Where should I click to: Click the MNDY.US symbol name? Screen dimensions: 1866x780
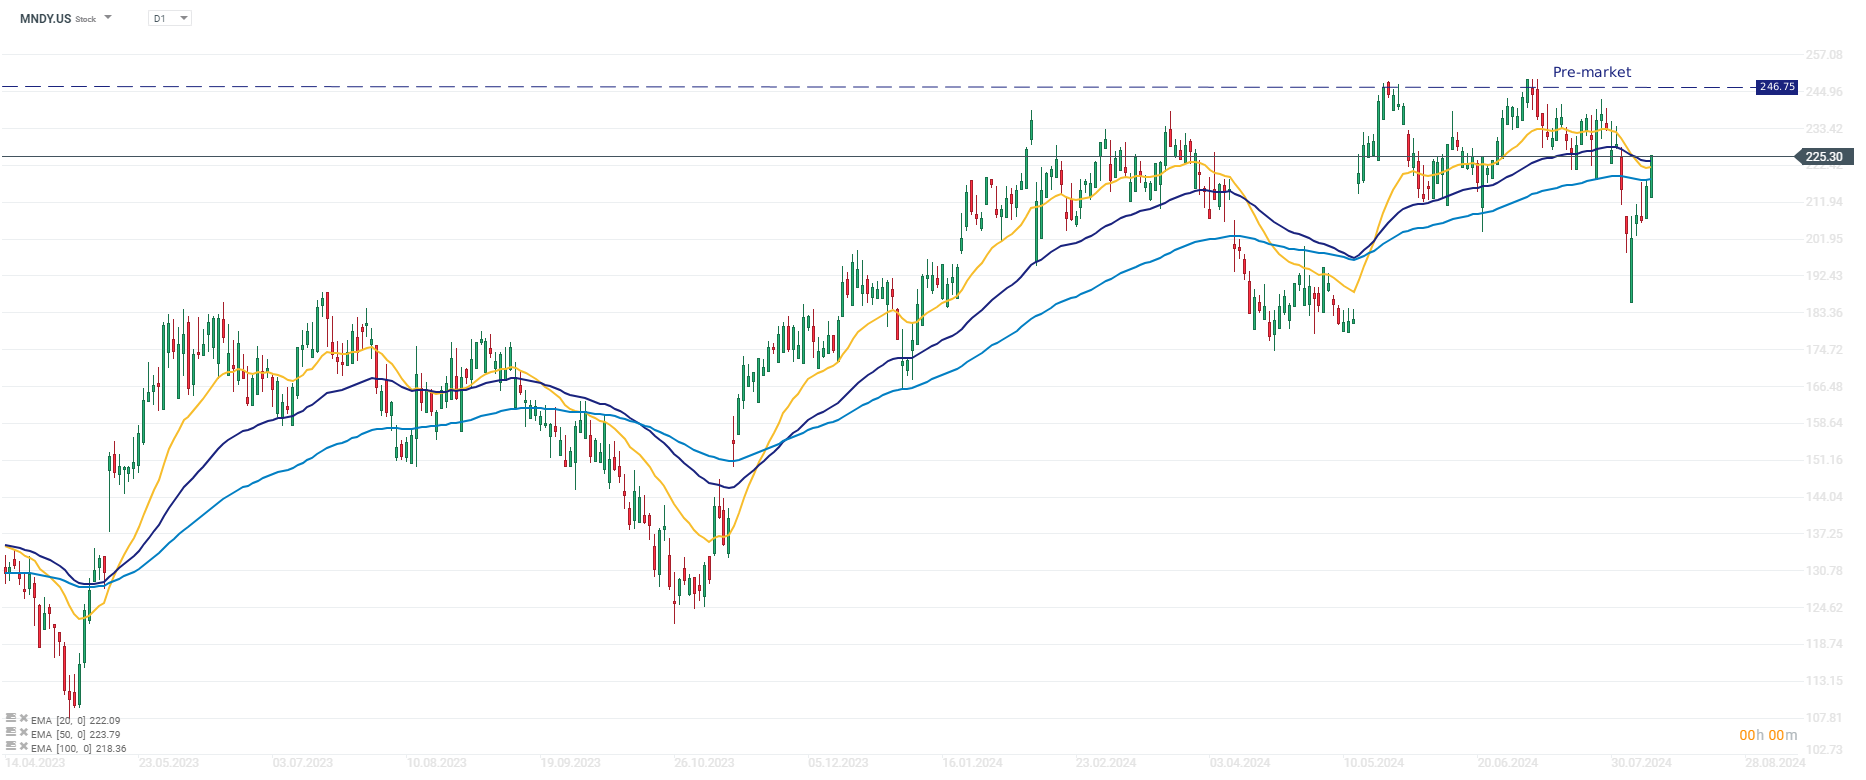(x=45, y=18)
